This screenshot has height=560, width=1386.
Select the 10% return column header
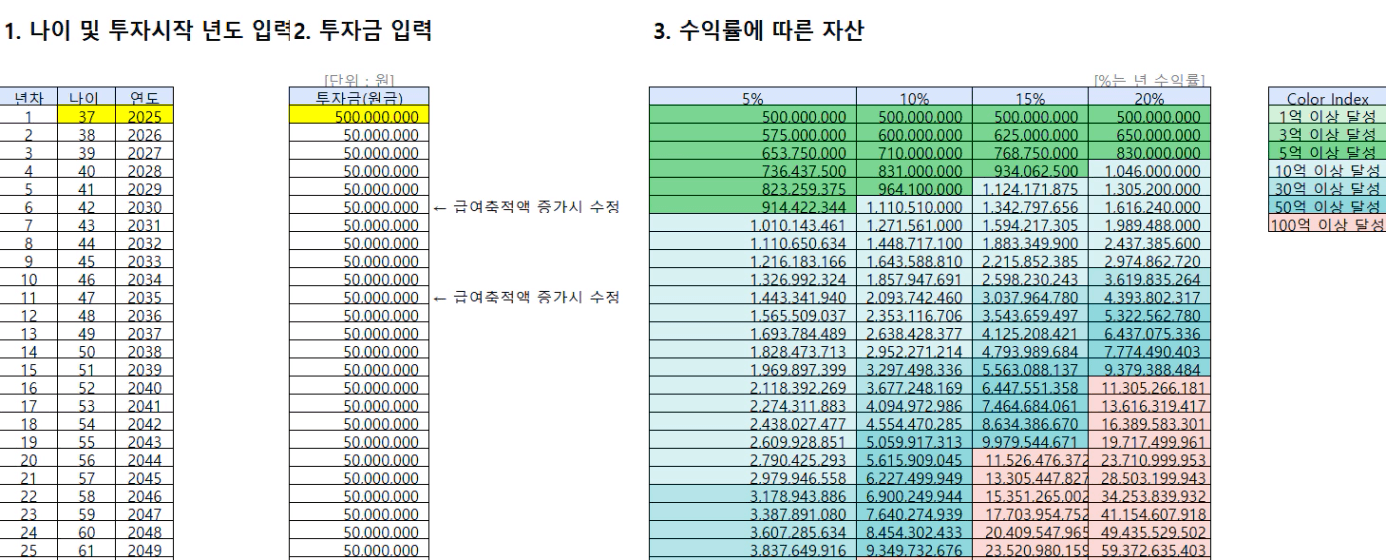point(914,98)
